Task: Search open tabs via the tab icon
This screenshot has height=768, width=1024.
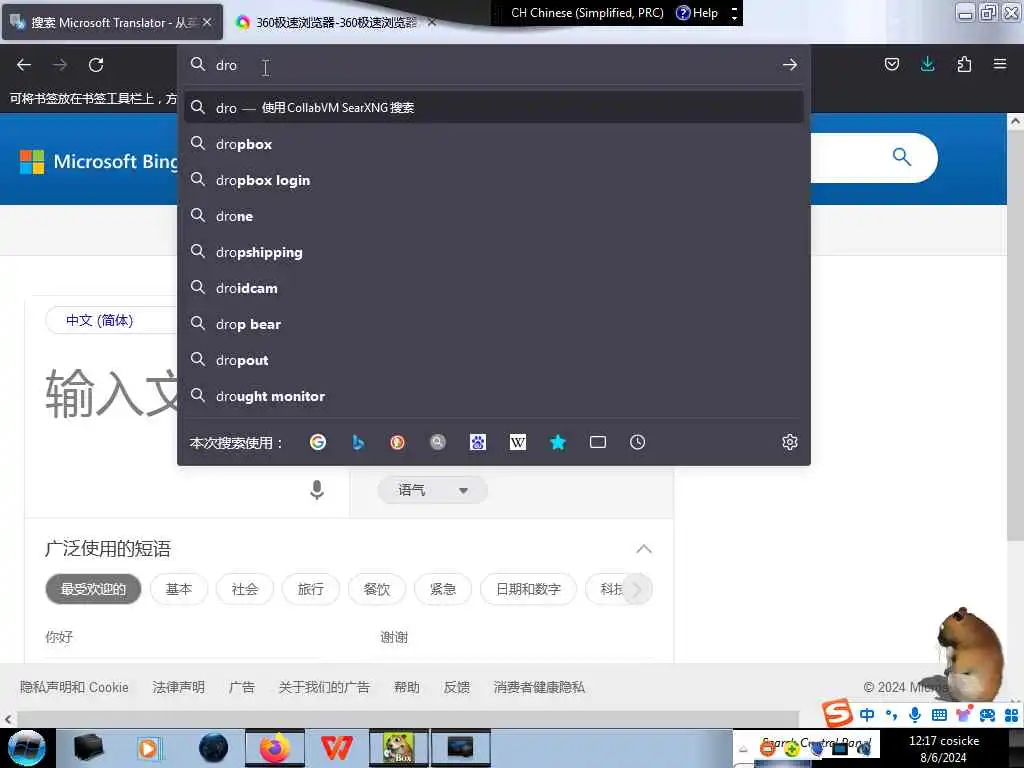Action: (x=598, y=442)
